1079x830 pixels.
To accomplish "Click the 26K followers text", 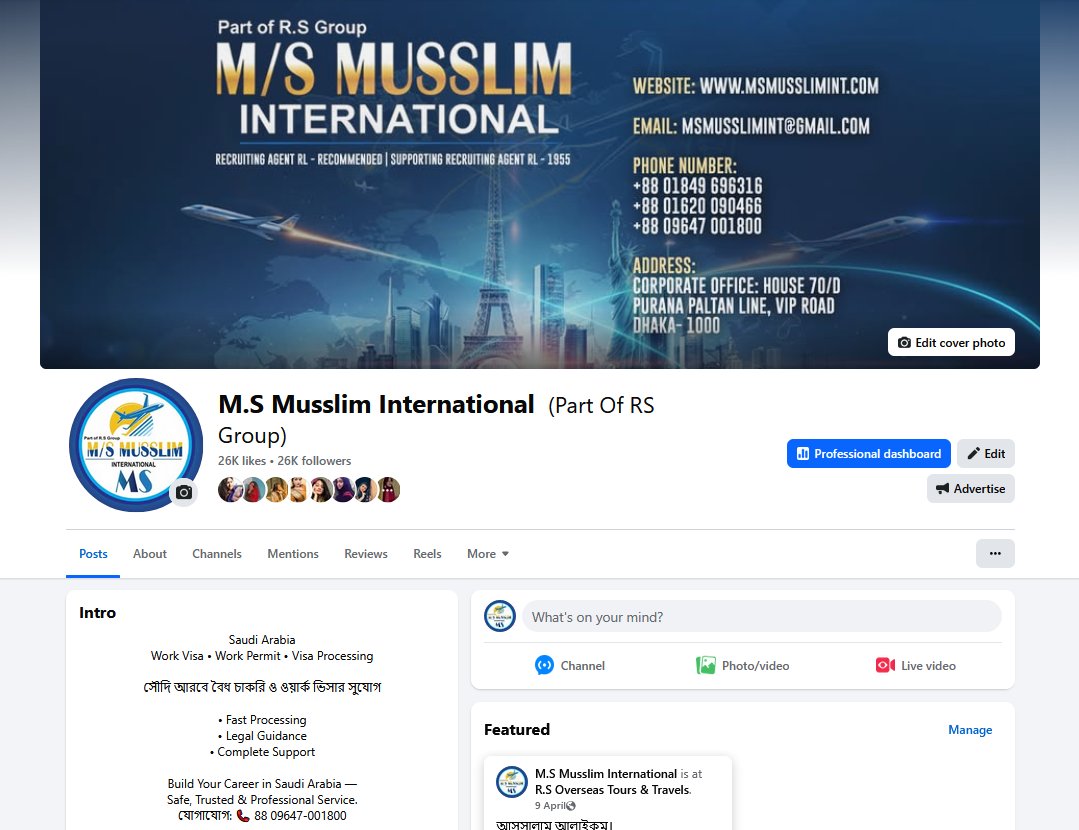I will pyautogui.click(x=314, y=460).
